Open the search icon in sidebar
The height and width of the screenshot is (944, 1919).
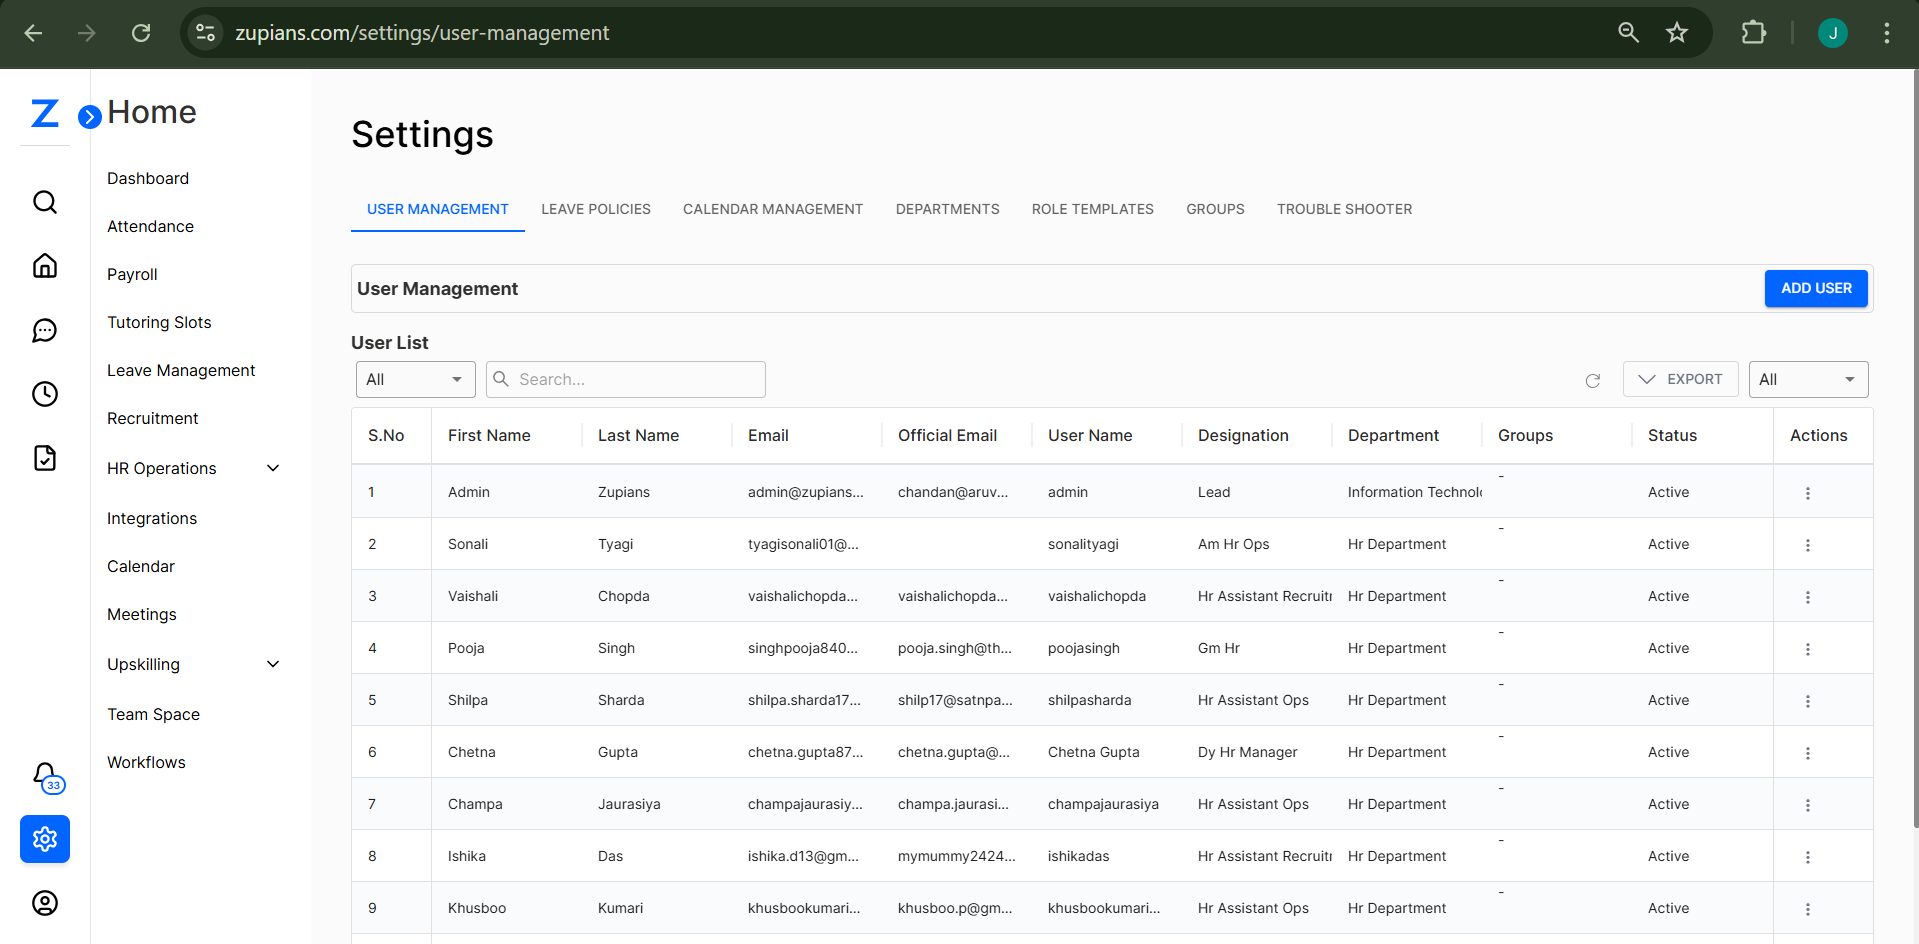[x=45, y=202]
